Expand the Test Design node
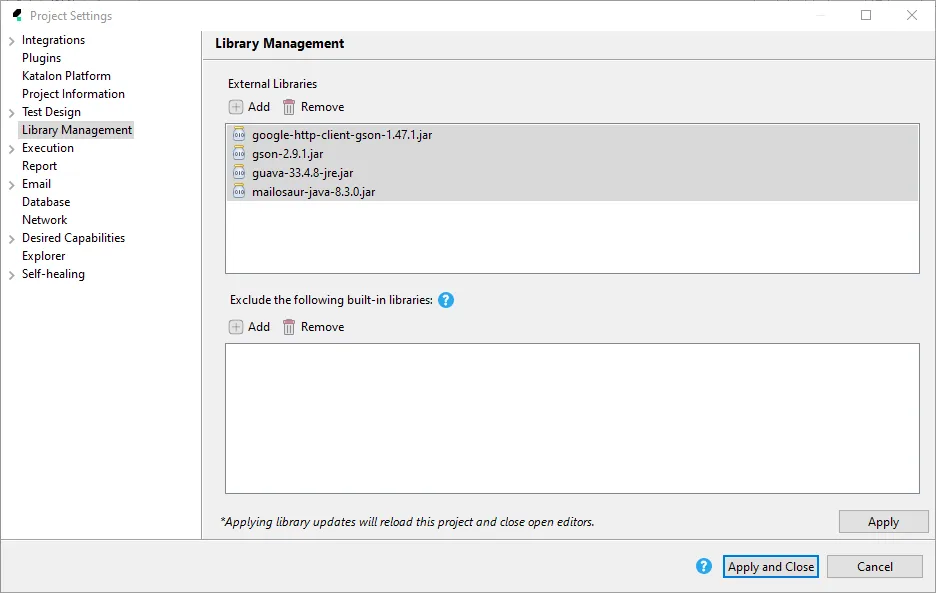Viewport: 936px width, 593px height. click(x=12, y=111)
